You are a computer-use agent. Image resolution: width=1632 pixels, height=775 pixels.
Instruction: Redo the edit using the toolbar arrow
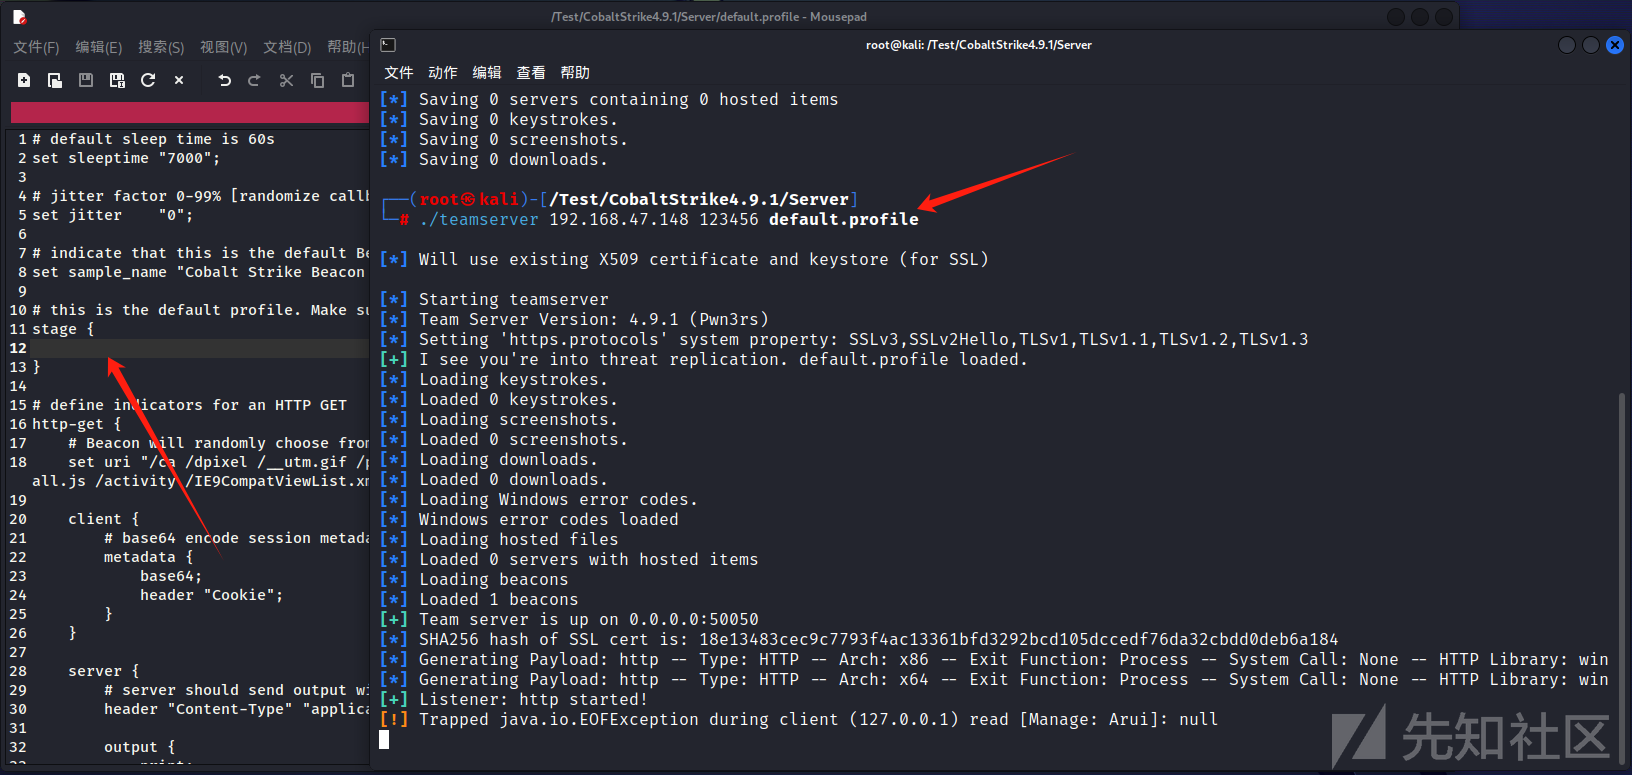(x=254, y=80)
